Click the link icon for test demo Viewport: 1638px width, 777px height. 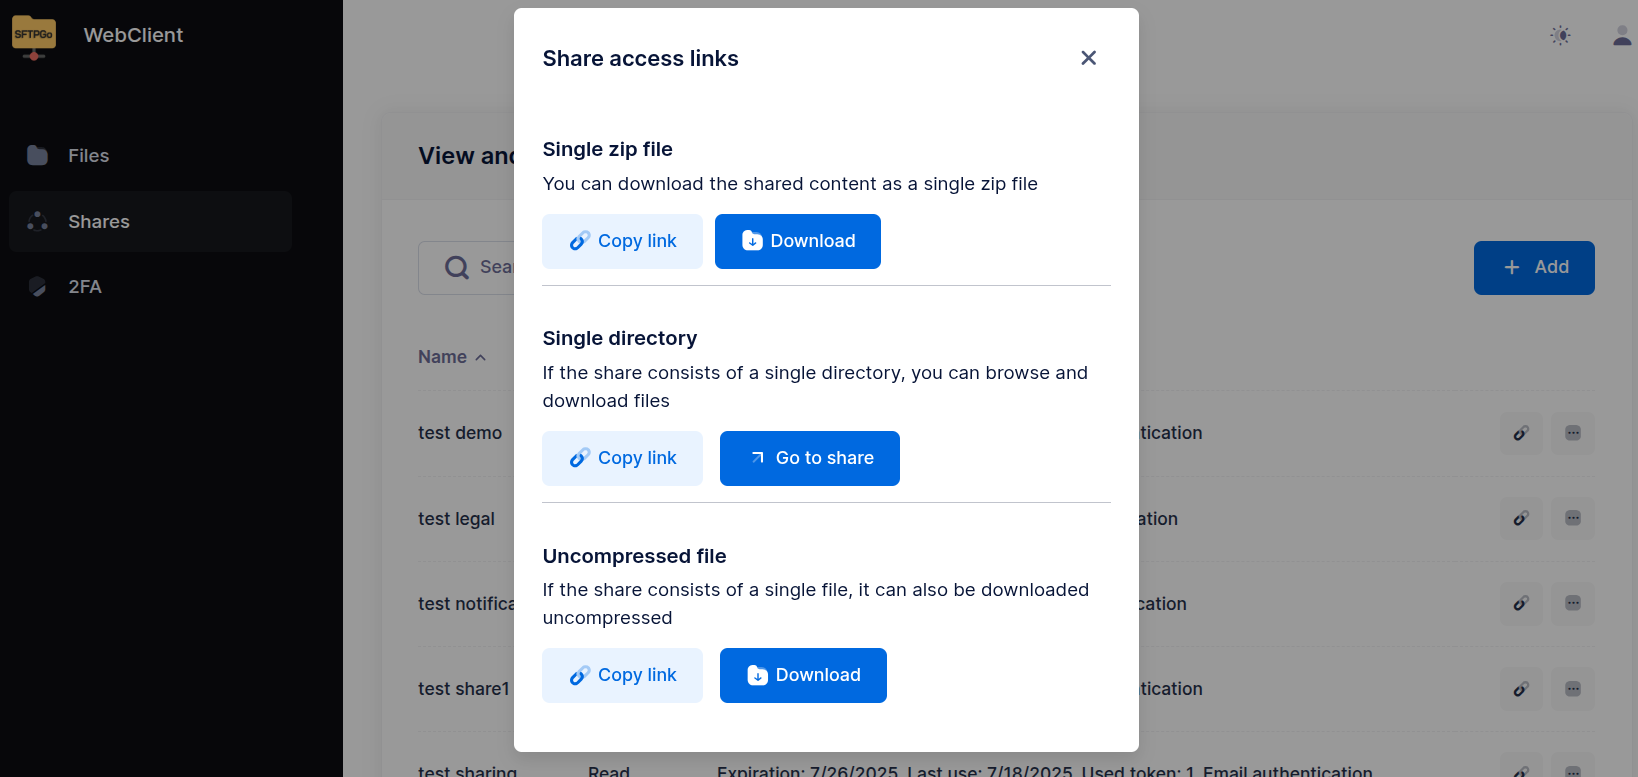1521,433
